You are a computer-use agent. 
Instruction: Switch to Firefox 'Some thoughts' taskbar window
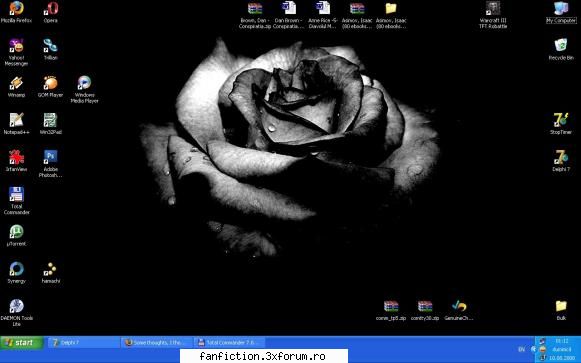pos(157,343)
